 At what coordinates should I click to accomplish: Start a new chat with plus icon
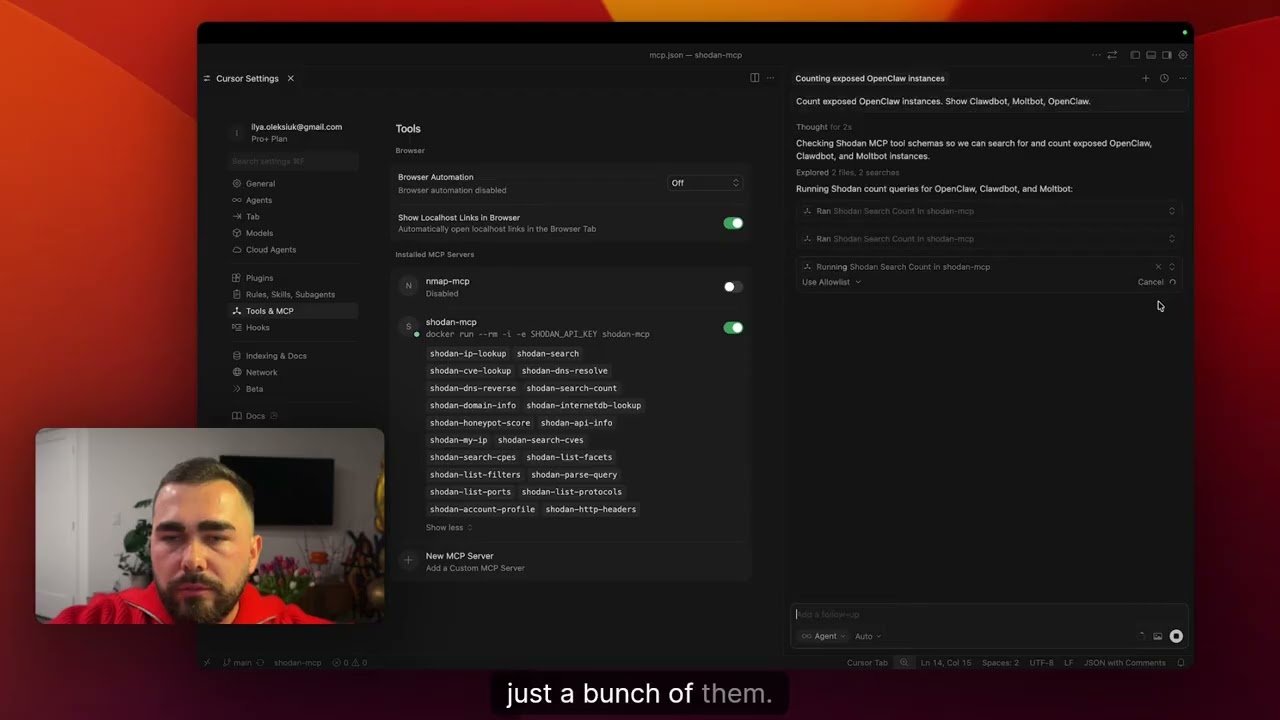coord(1146,78)
